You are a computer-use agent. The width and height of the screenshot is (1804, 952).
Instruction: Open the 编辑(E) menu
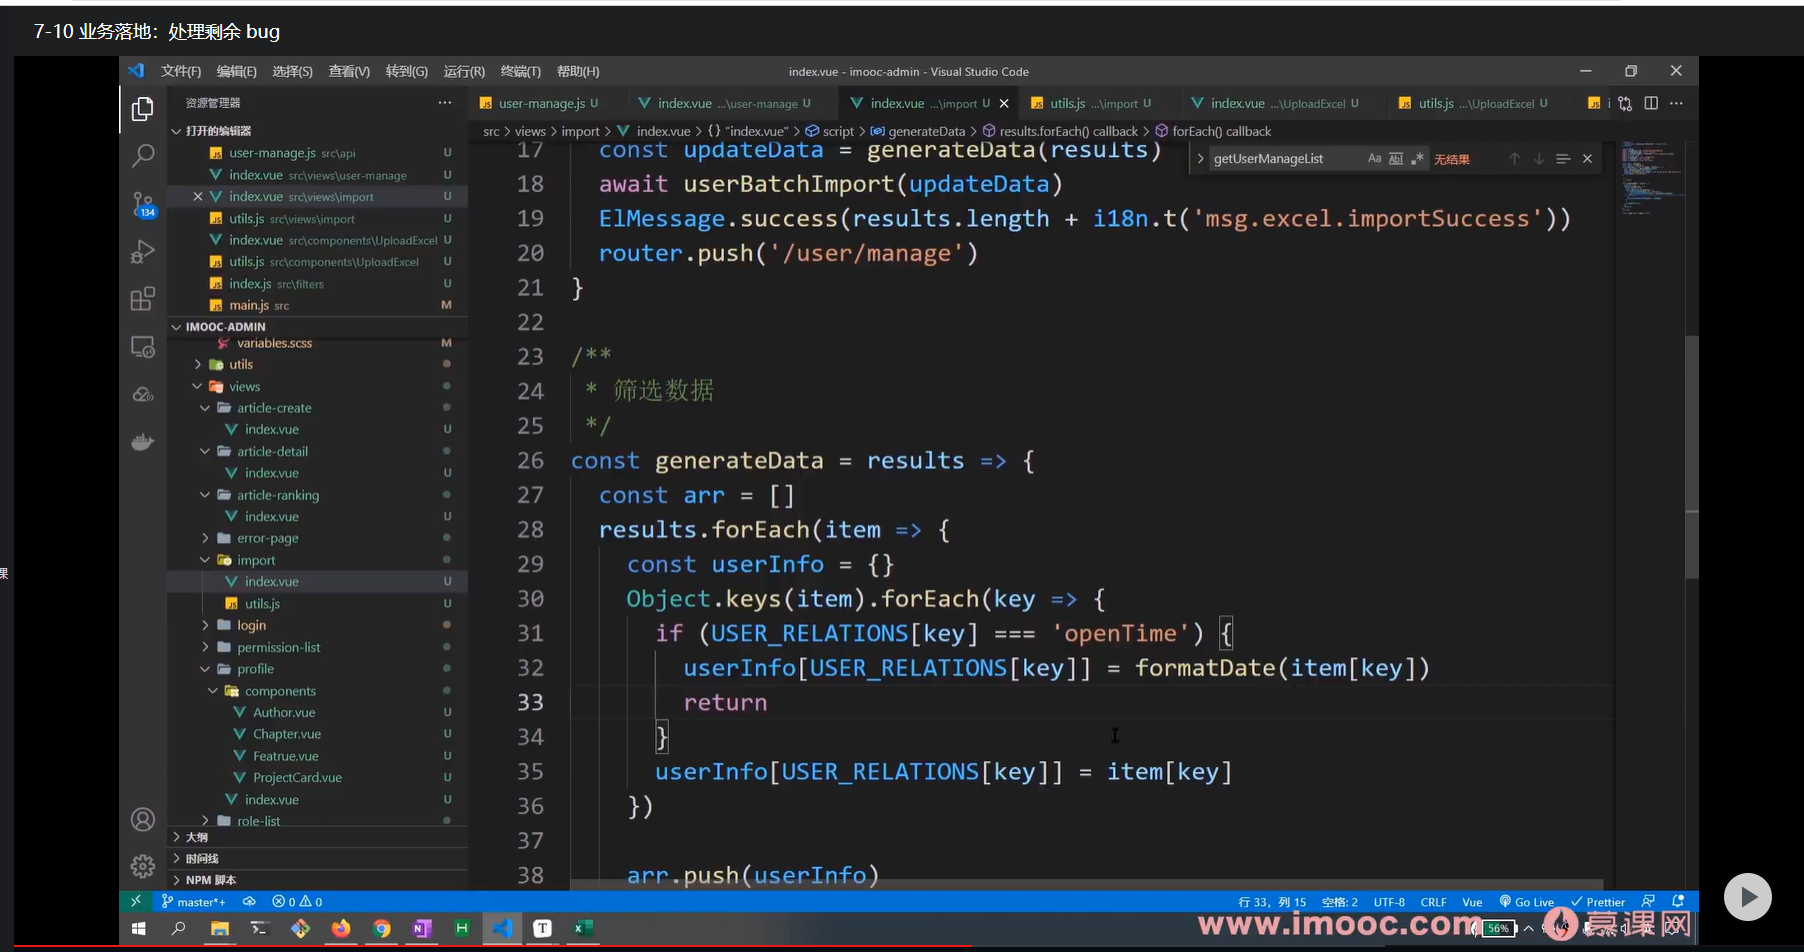pyautogui.click(x=237, y=72)
